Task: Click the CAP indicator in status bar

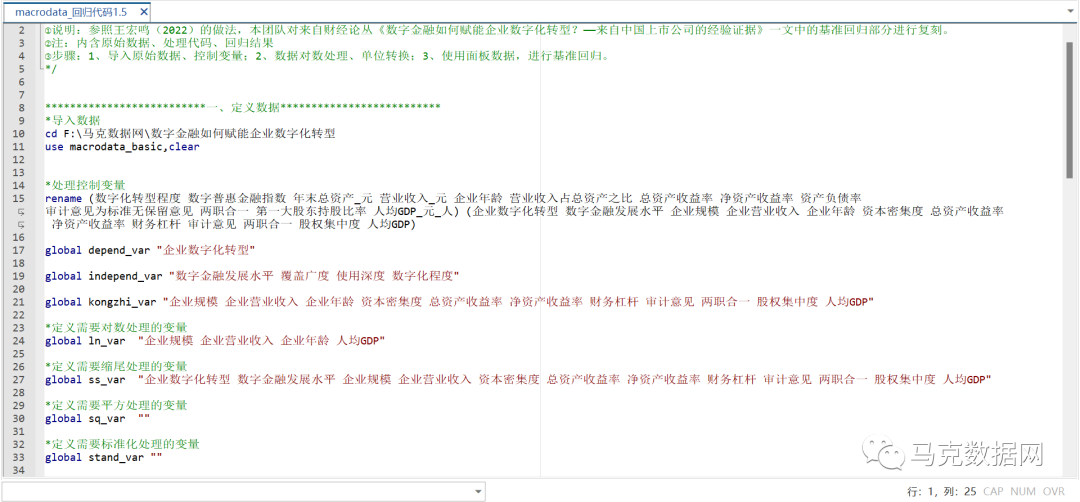Action: point(993,492)
